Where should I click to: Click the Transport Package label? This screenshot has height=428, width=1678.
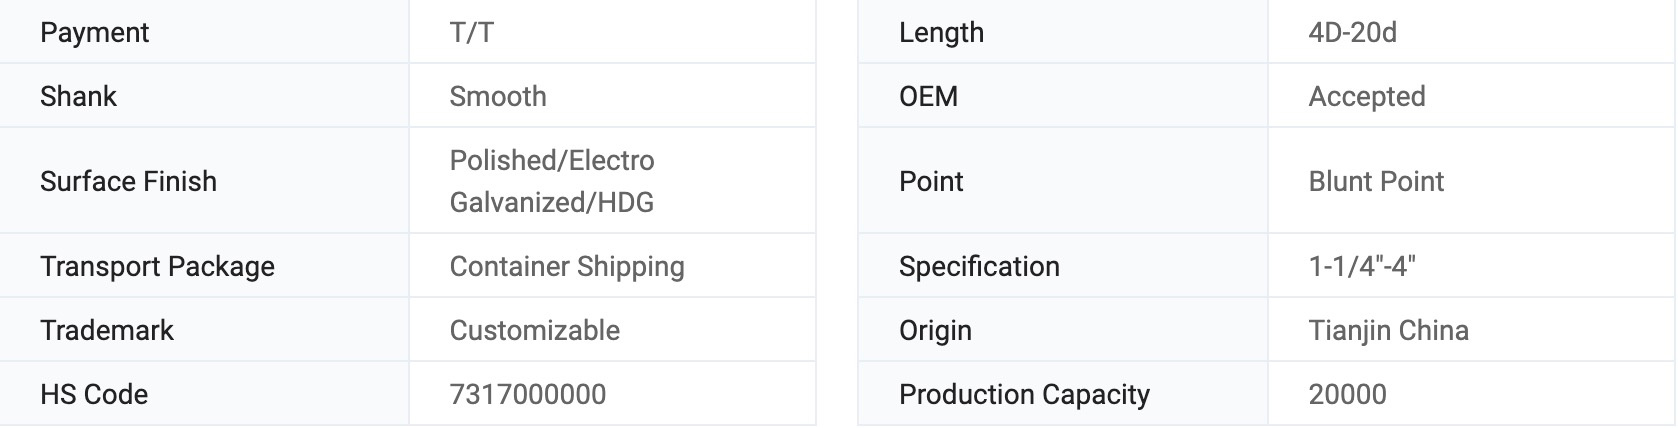pyautogui.click(x=157, y=267)
